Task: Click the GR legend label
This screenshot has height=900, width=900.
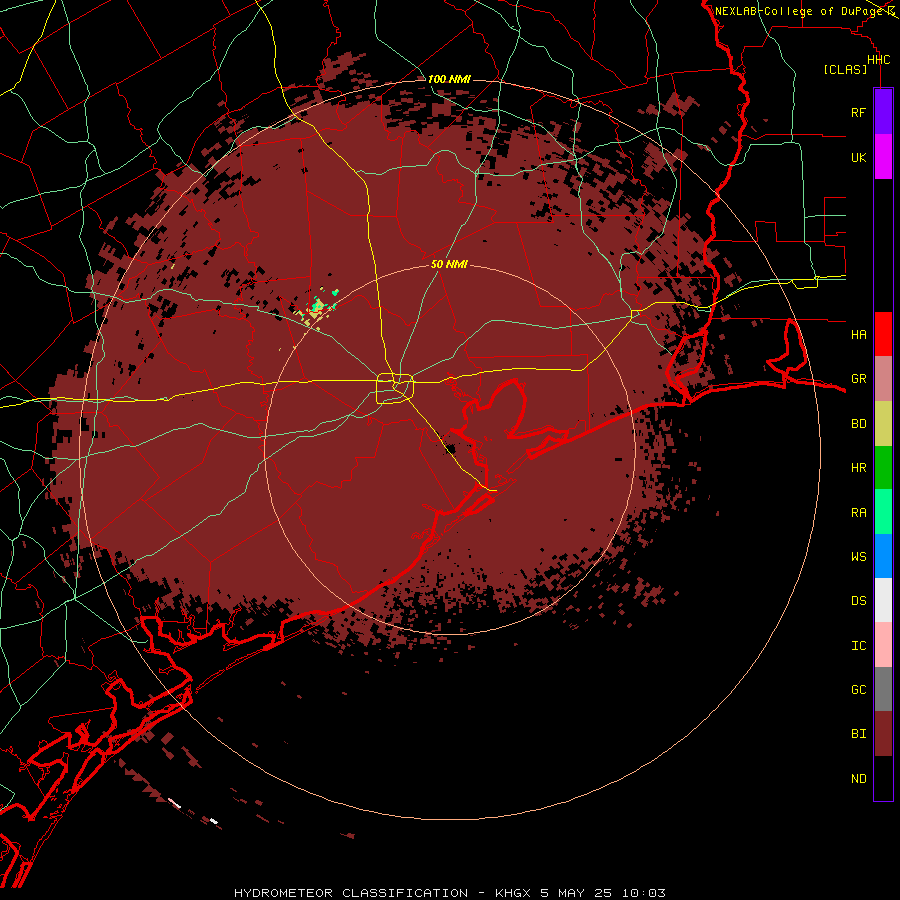Action: pyautogui.click(x=858, y=379)
